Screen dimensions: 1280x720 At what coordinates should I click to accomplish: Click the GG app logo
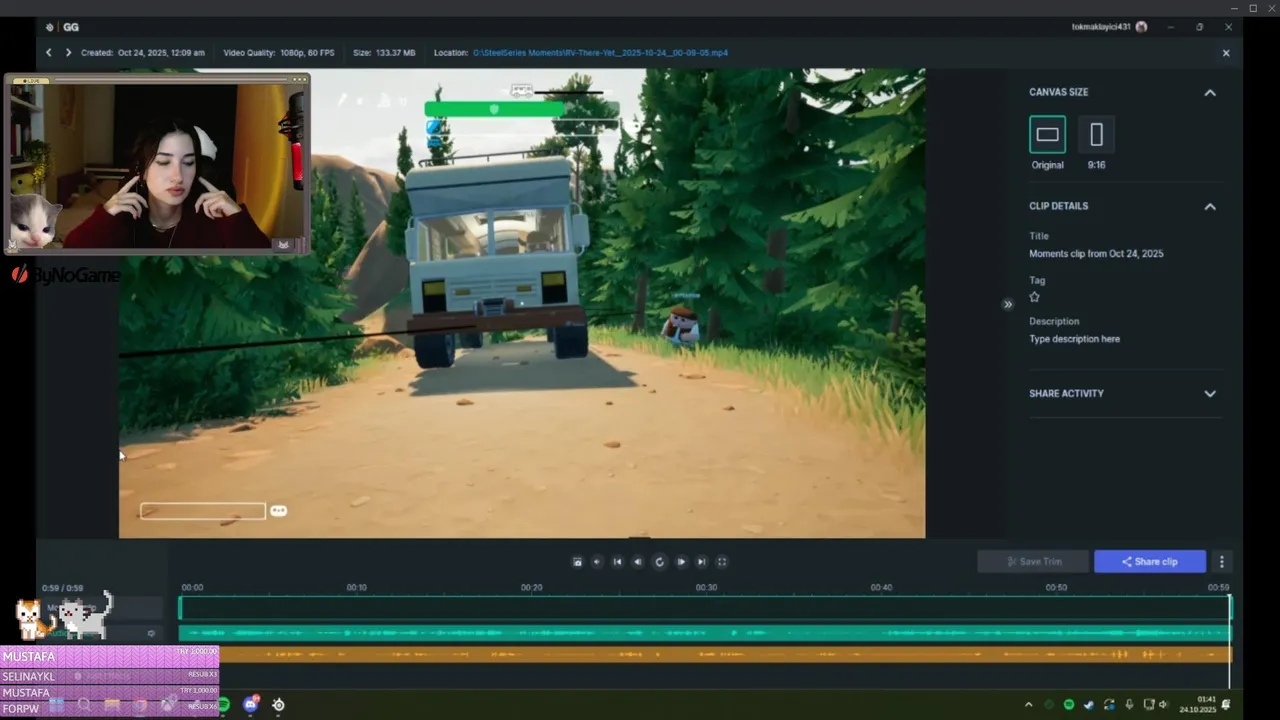pos(71,27)
